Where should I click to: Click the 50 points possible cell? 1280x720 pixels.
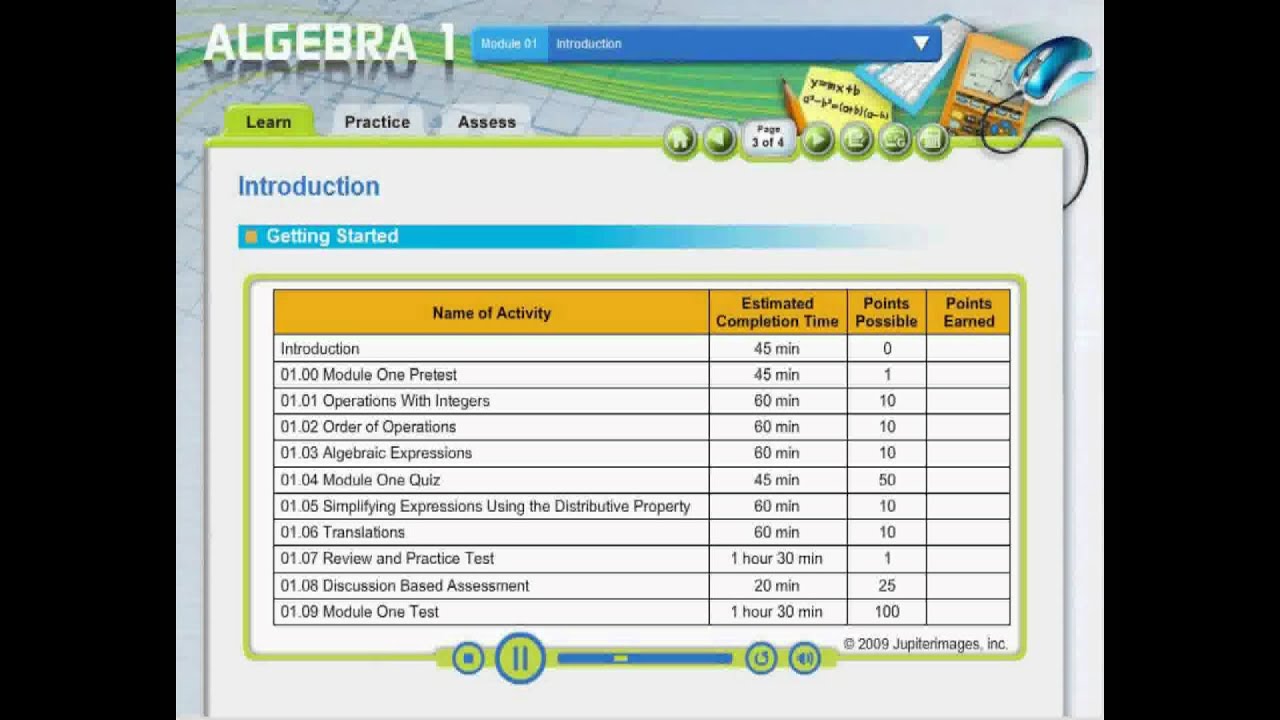coord(886,479)
